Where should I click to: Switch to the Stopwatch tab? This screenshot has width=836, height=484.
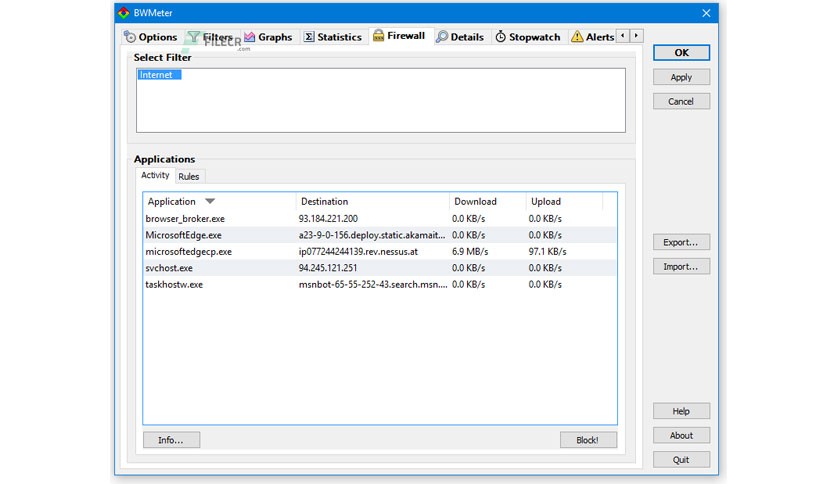click(528, 37)
